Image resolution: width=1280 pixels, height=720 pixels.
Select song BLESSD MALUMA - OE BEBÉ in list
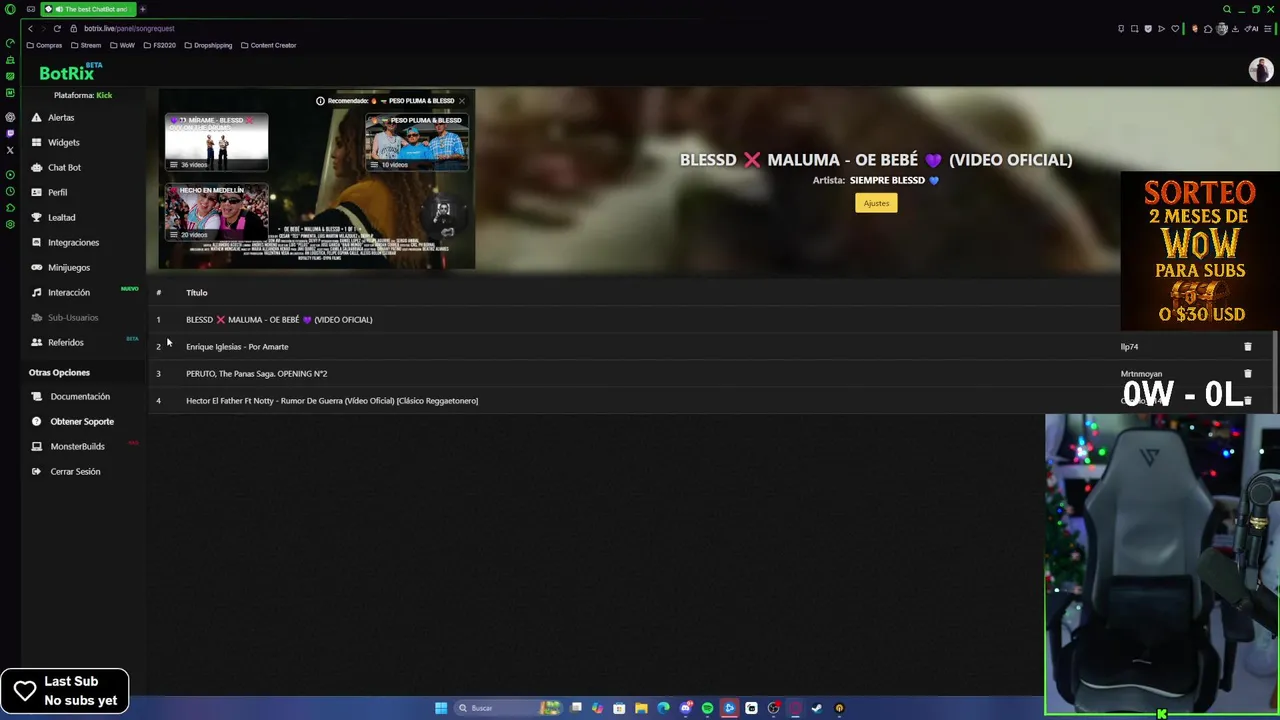tap(279, 319)
